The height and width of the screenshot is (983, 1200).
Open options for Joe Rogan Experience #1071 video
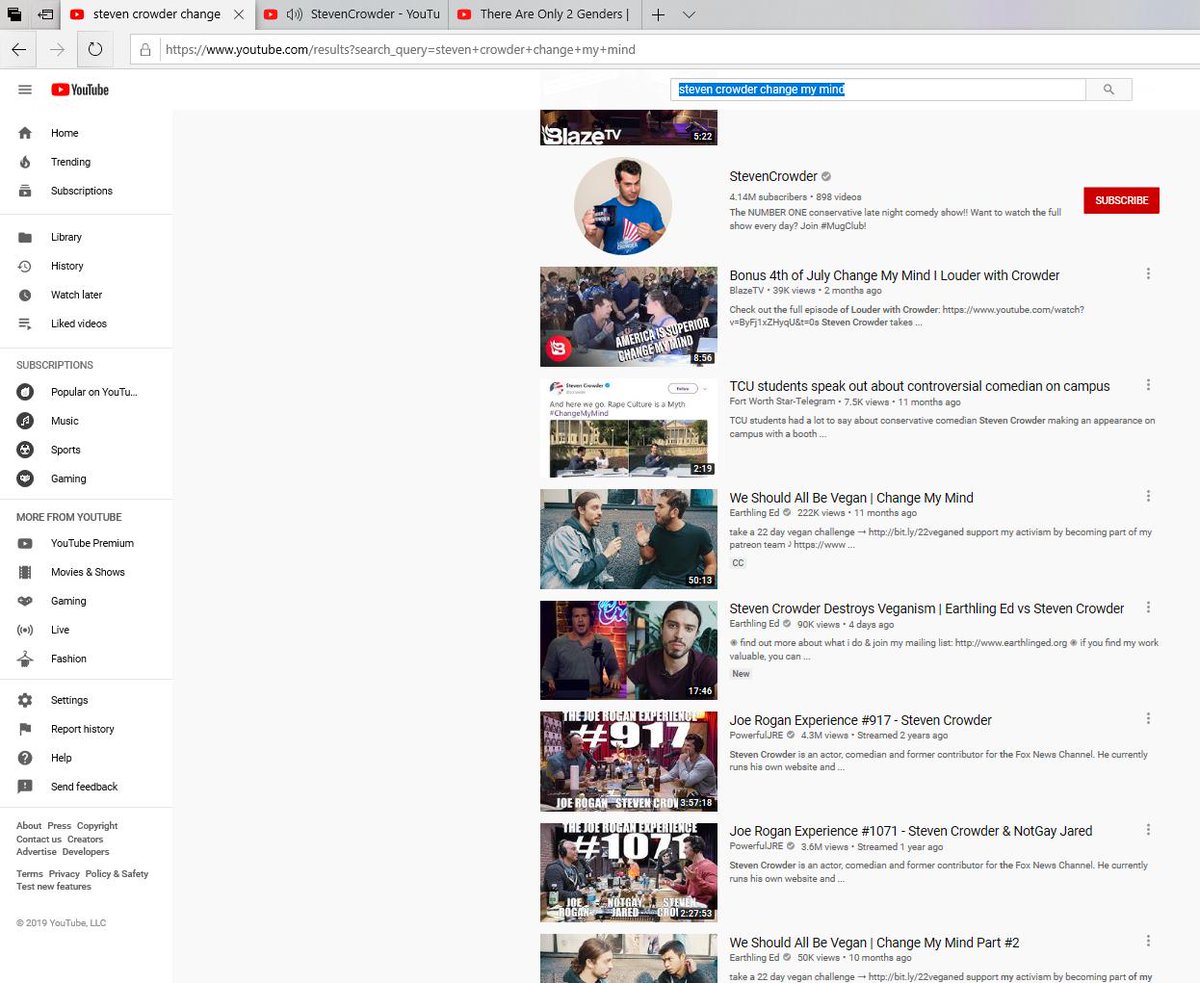tap(1148, 830)
